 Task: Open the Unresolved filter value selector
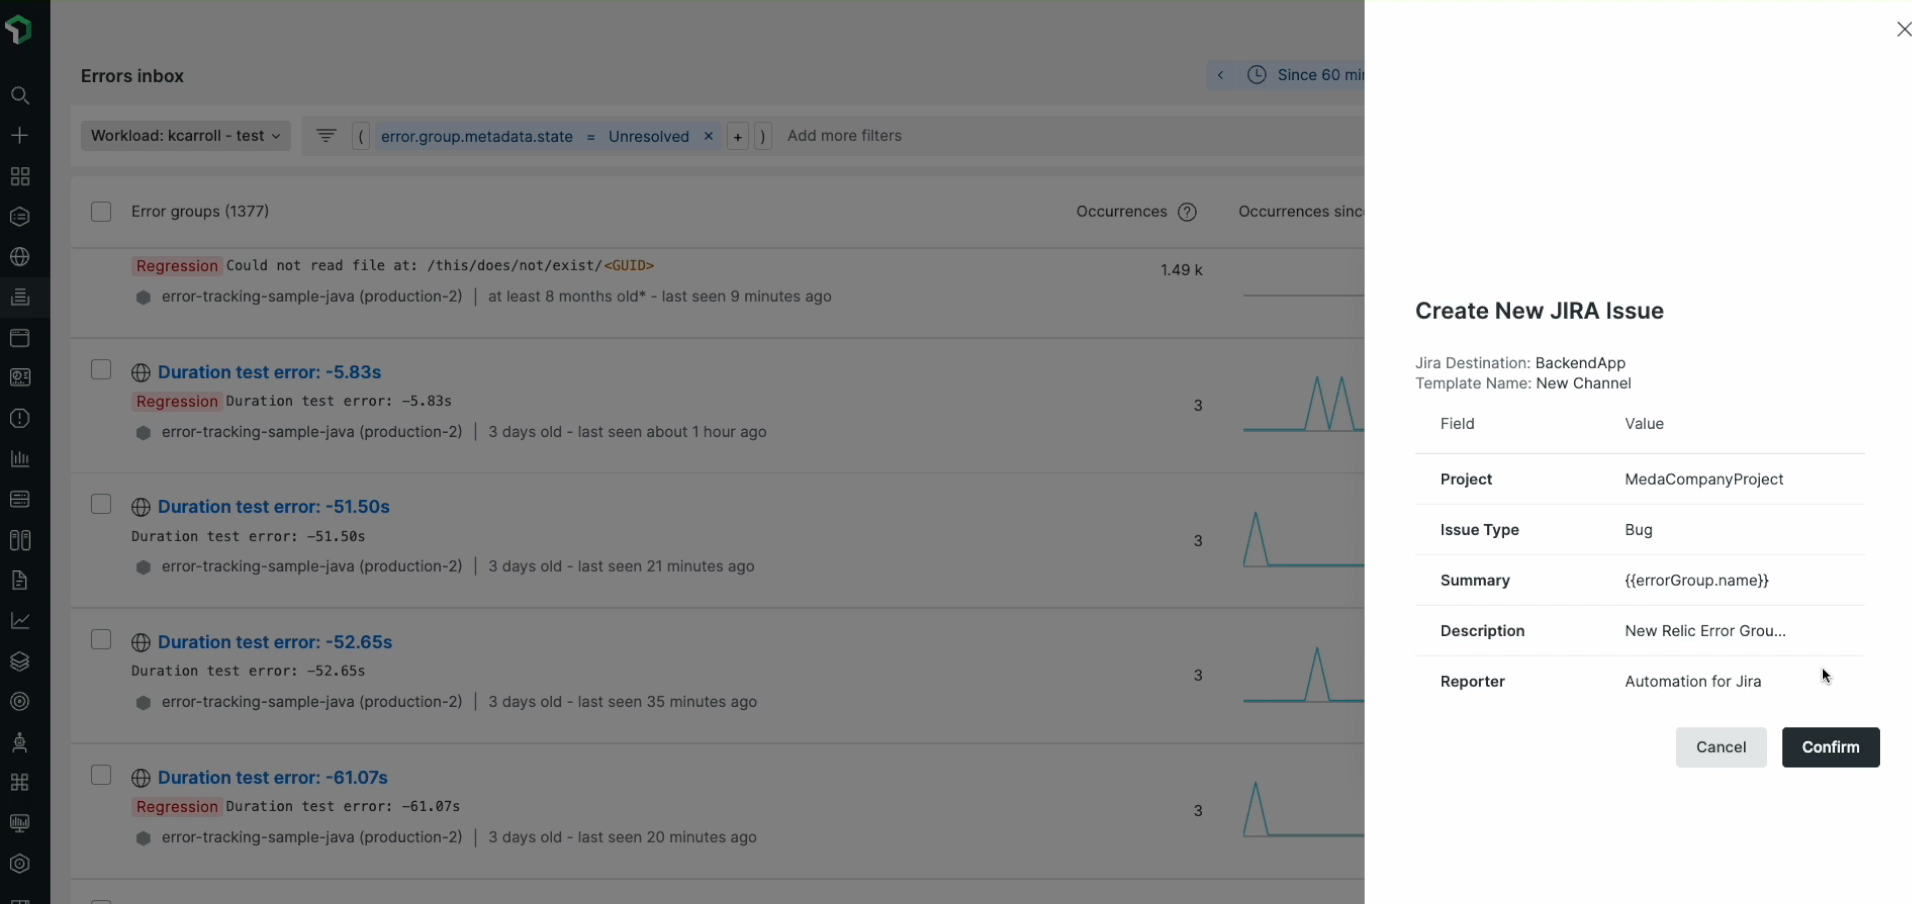(x=648, y=136)
